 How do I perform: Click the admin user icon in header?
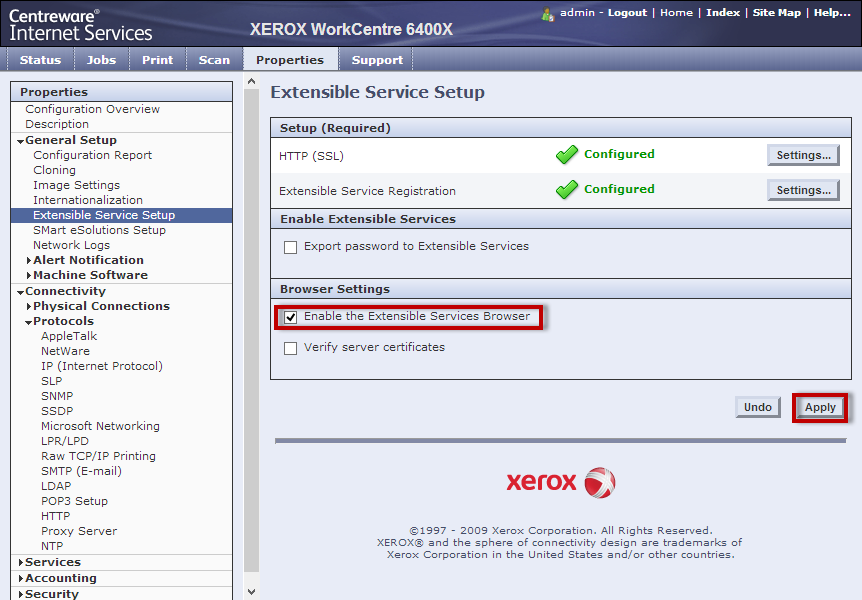548,14
